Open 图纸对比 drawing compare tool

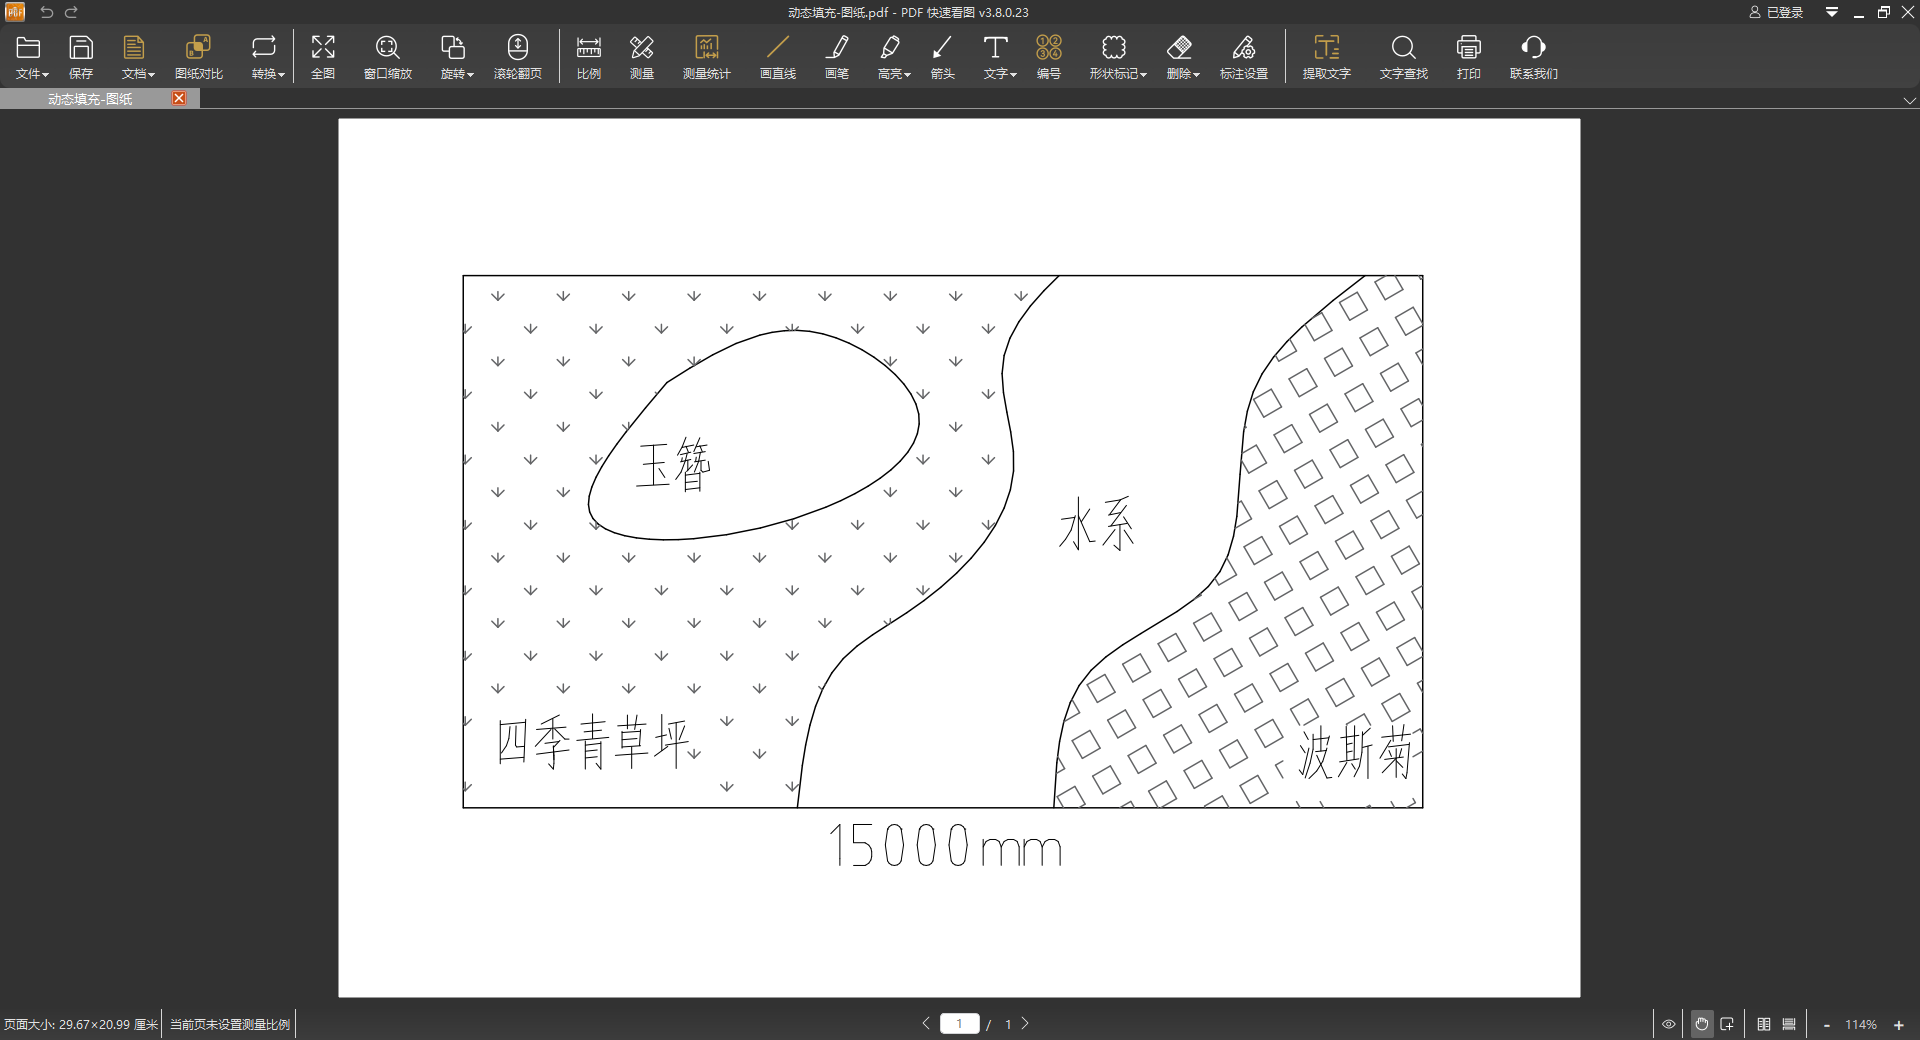click(199, 57)
